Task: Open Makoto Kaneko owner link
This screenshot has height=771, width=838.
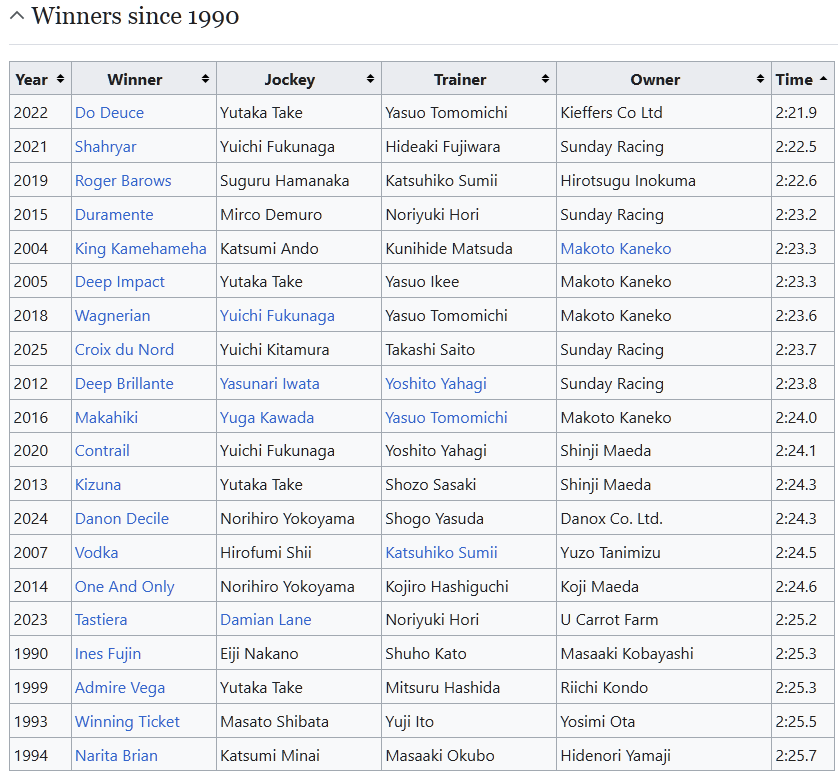Action: pyautogui.click(x=615, y=249)
